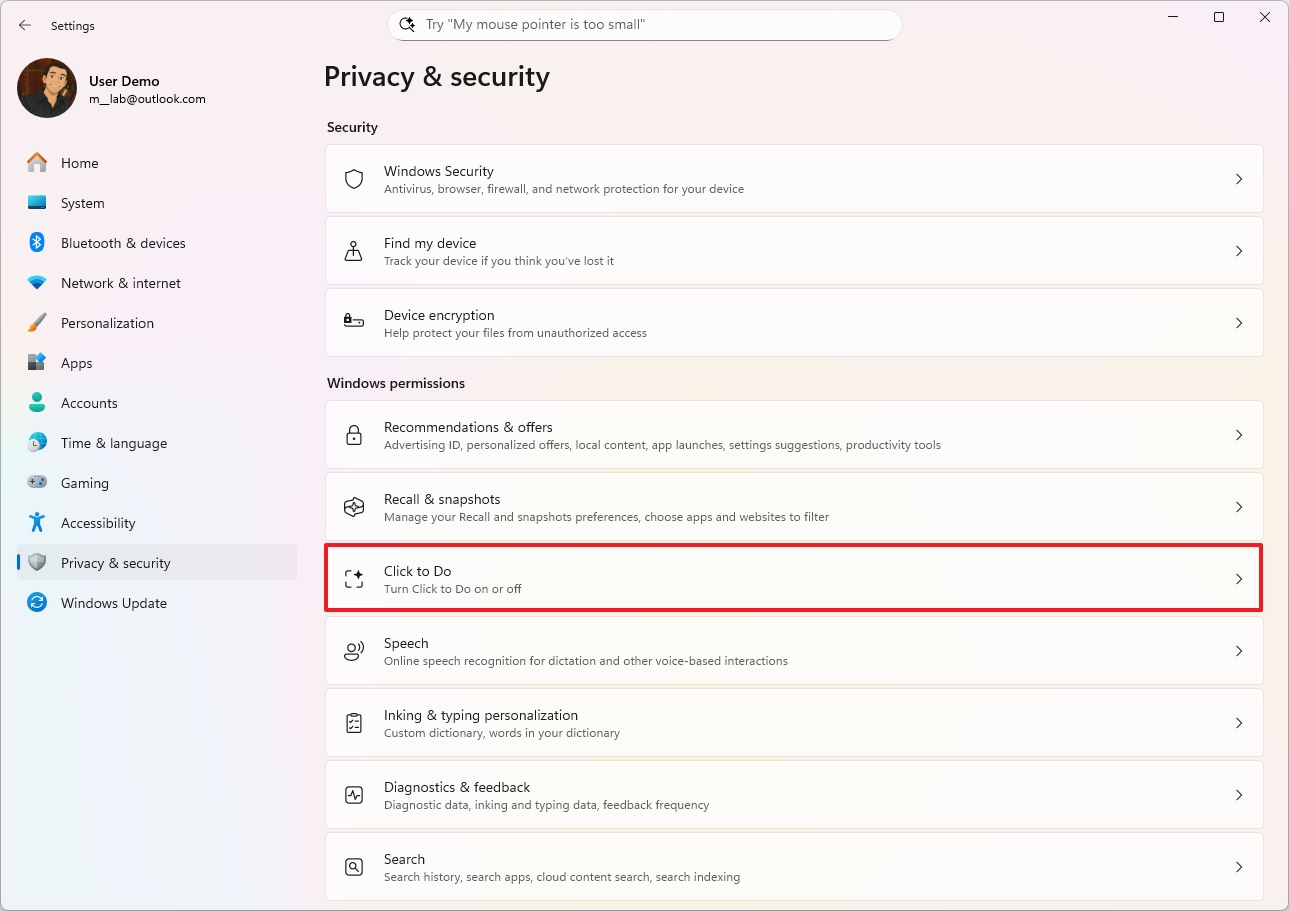Open the Home section in the sidebar
Screen dimensions: 1289x911
pyautogui.click(x=79, y=162)
